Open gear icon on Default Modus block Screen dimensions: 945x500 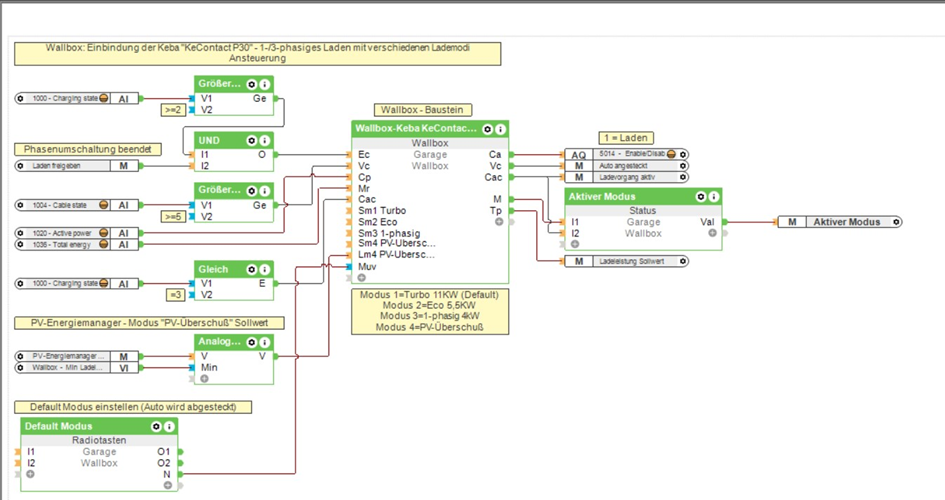click(156, 426)
